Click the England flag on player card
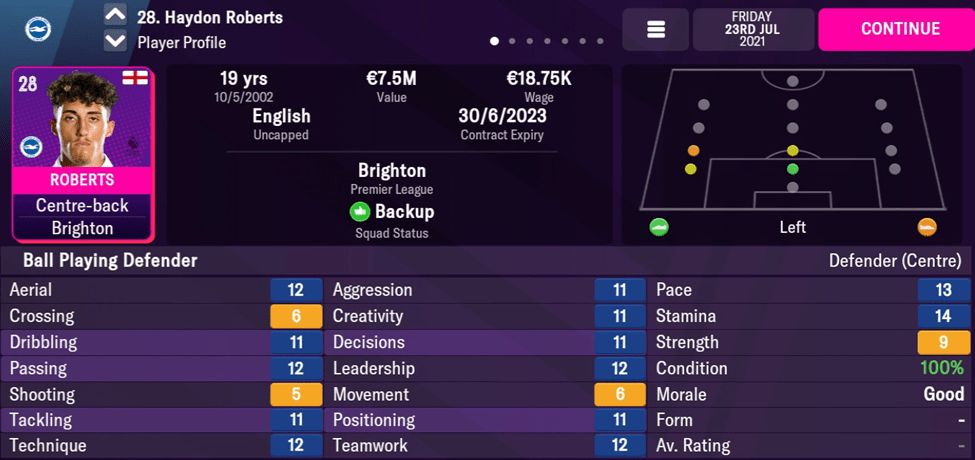This screenshot has width=975, height=460. click(x=134, y=78)
